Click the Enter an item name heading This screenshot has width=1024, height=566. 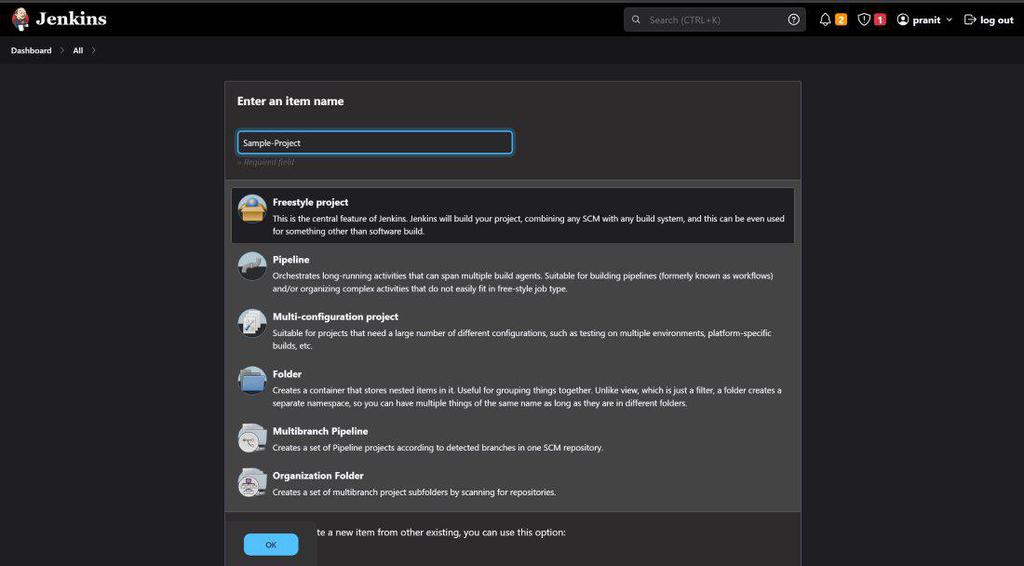click(290, 101)
